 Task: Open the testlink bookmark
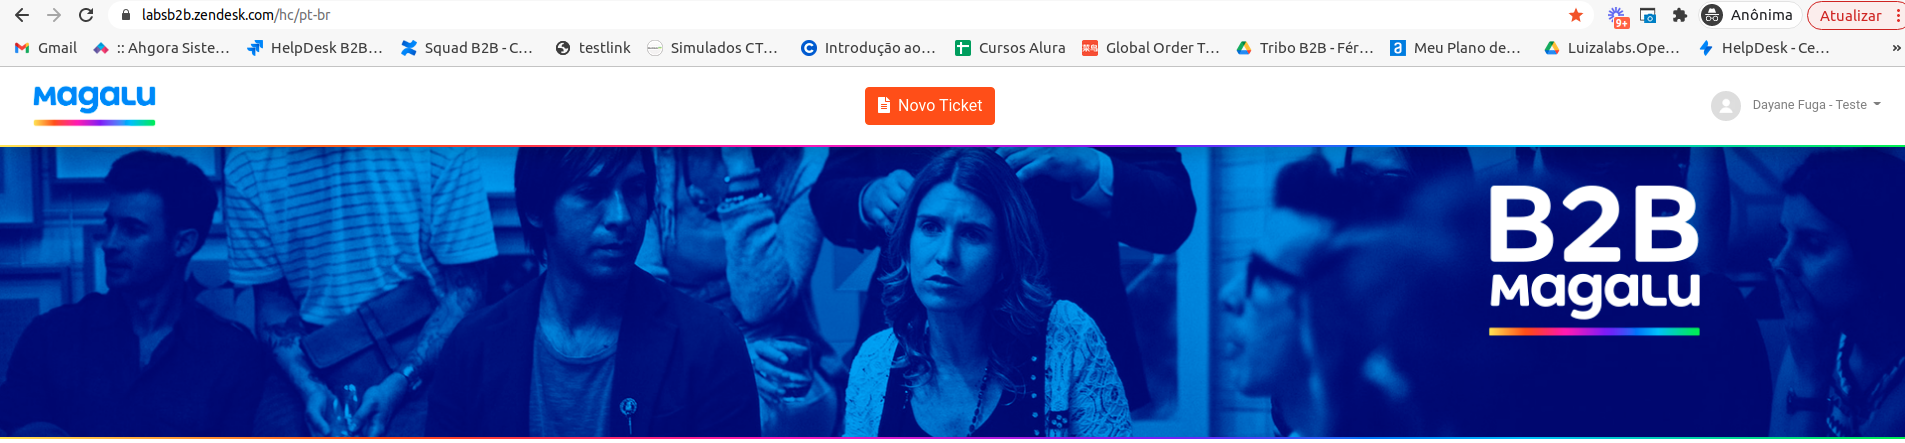point(593,48)
